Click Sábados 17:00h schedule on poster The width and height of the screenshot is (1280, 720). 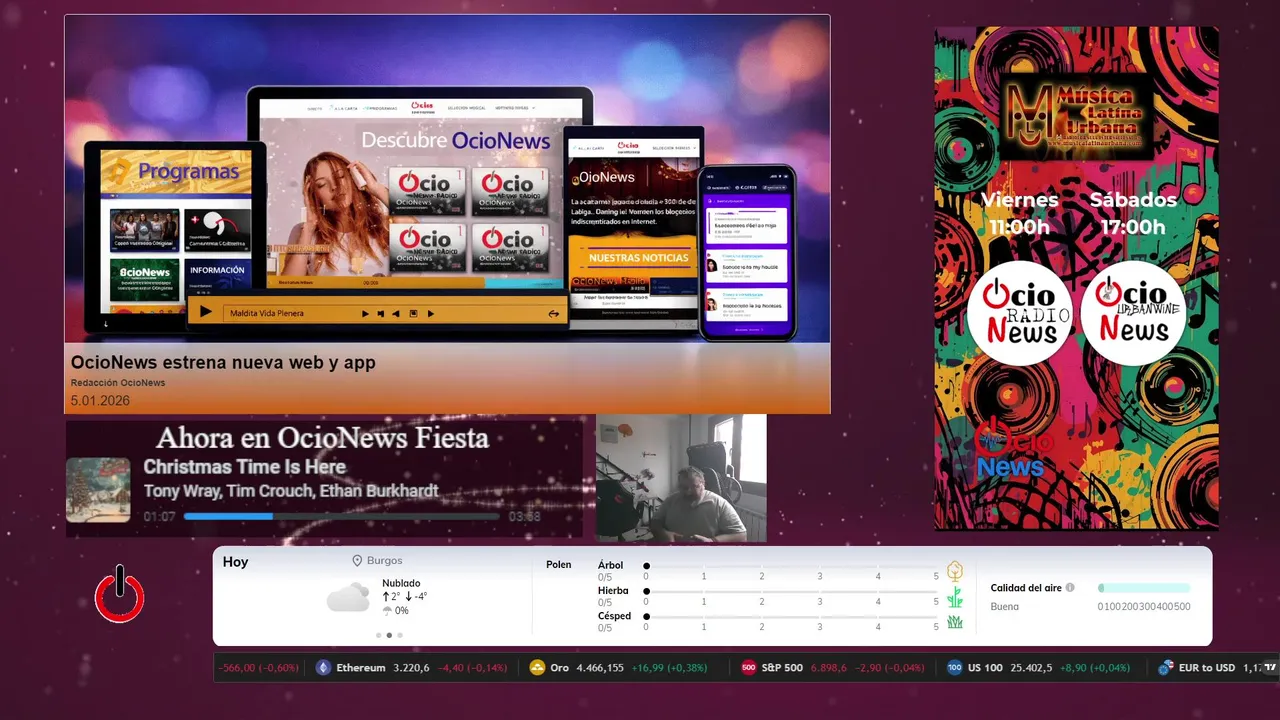coord(1133,213)
